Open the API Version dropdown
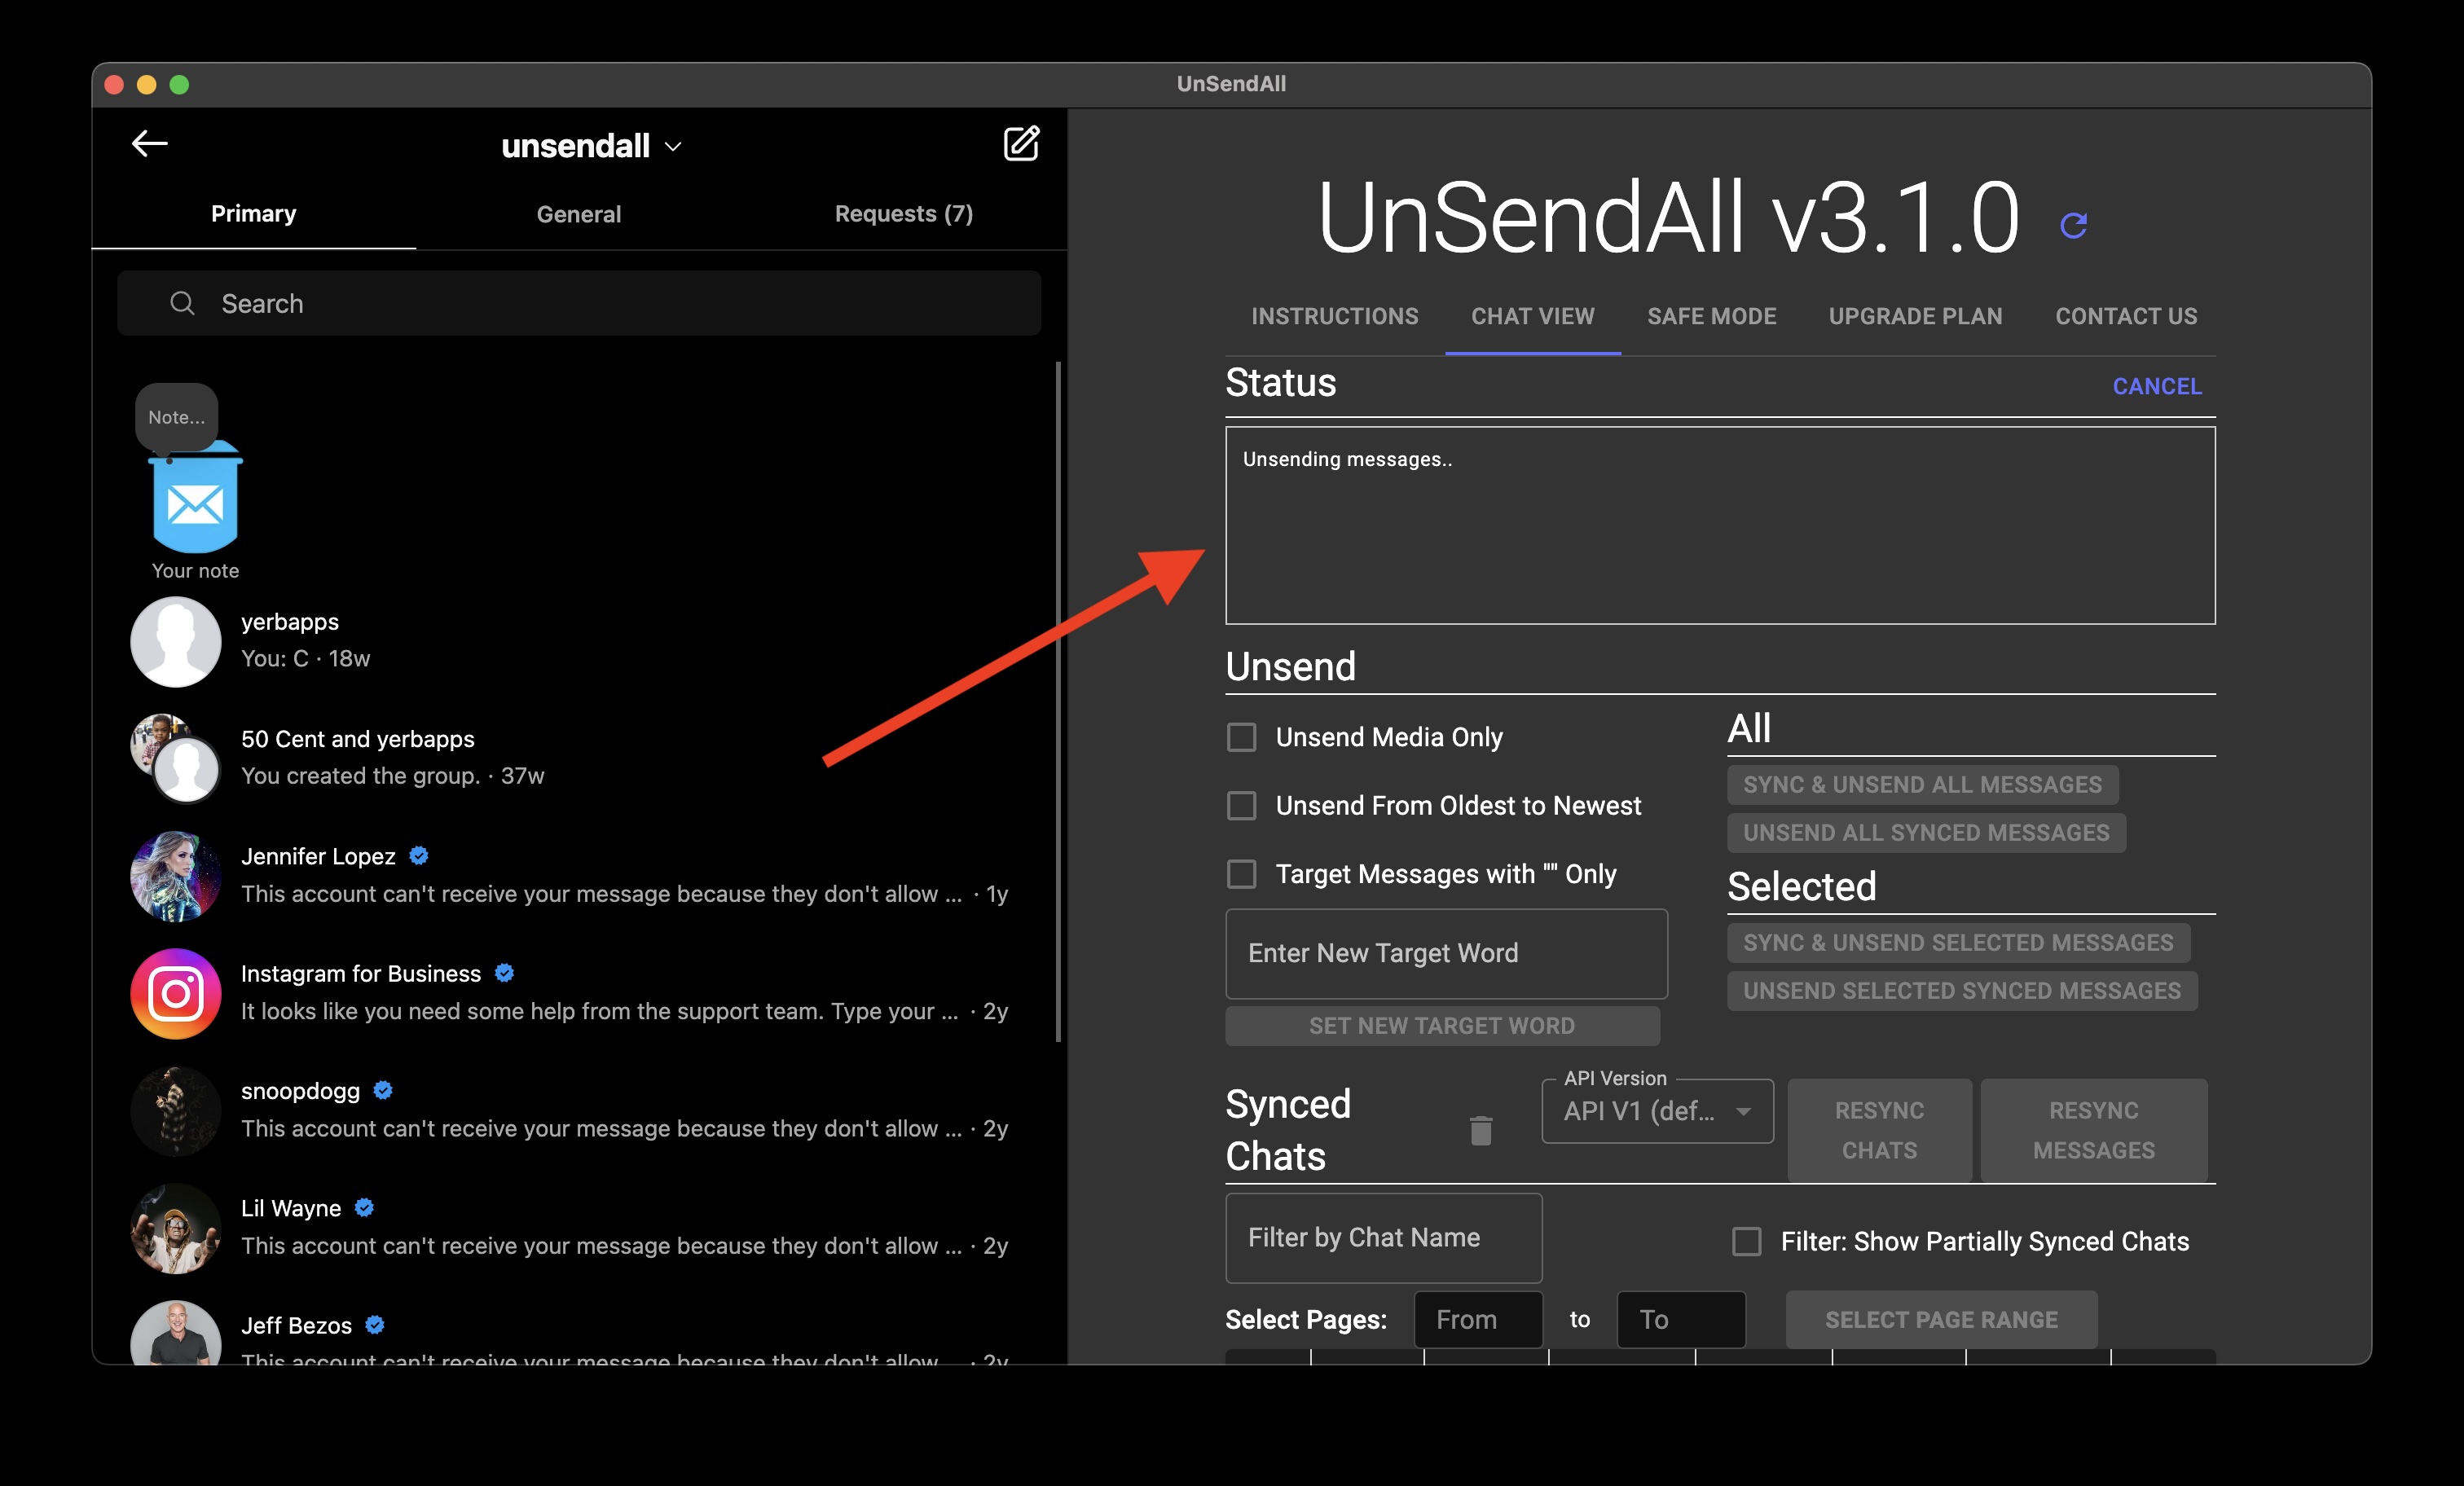The height and width of the screenshot is (1486, 2464). click(x=1657, y=1111)
